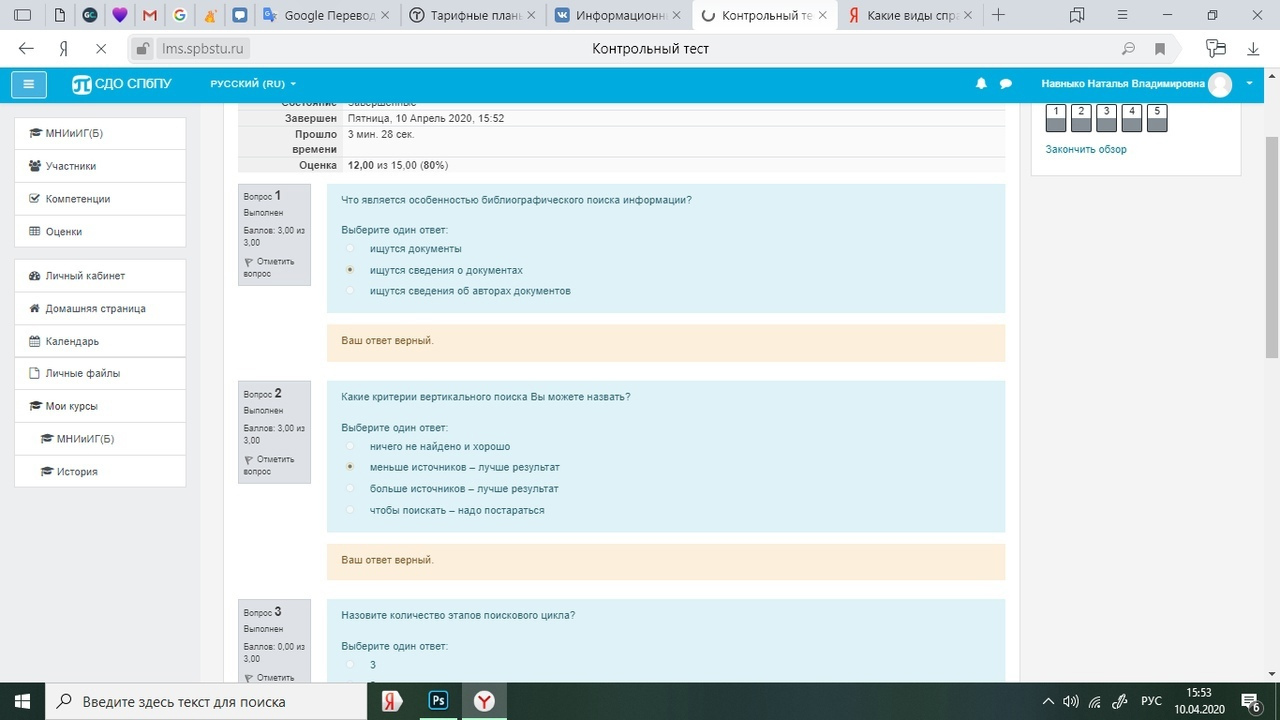
Task: Open Photoshop from the taskbar
Action: pyautogui.click(x=438, y=701)
